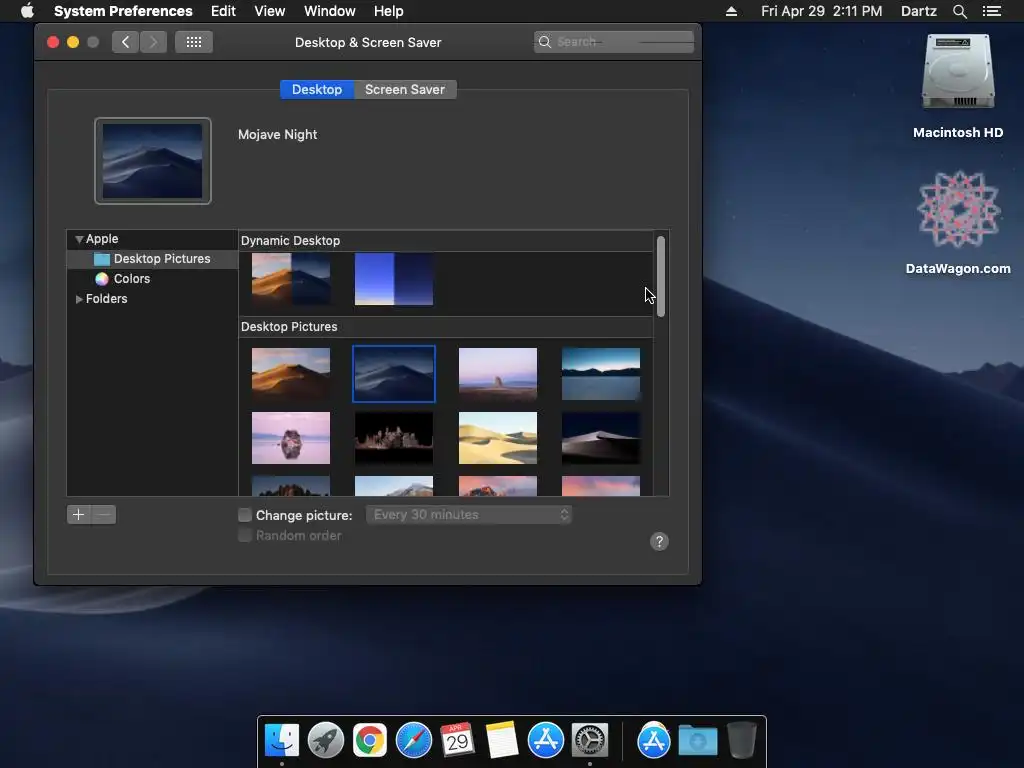Viewport: 1024px width, 768px height.
Task: Open the Apple menu
Action: point(27,11)
